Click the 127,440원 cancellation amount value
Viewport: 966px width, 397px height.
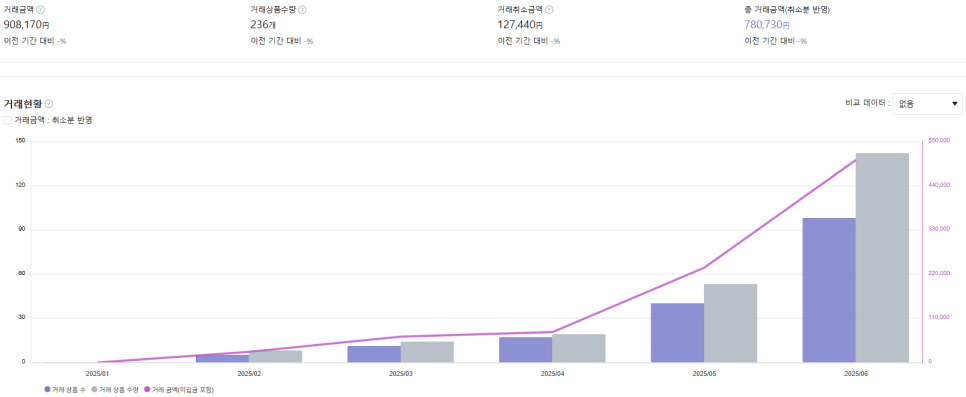pos(520,25)
